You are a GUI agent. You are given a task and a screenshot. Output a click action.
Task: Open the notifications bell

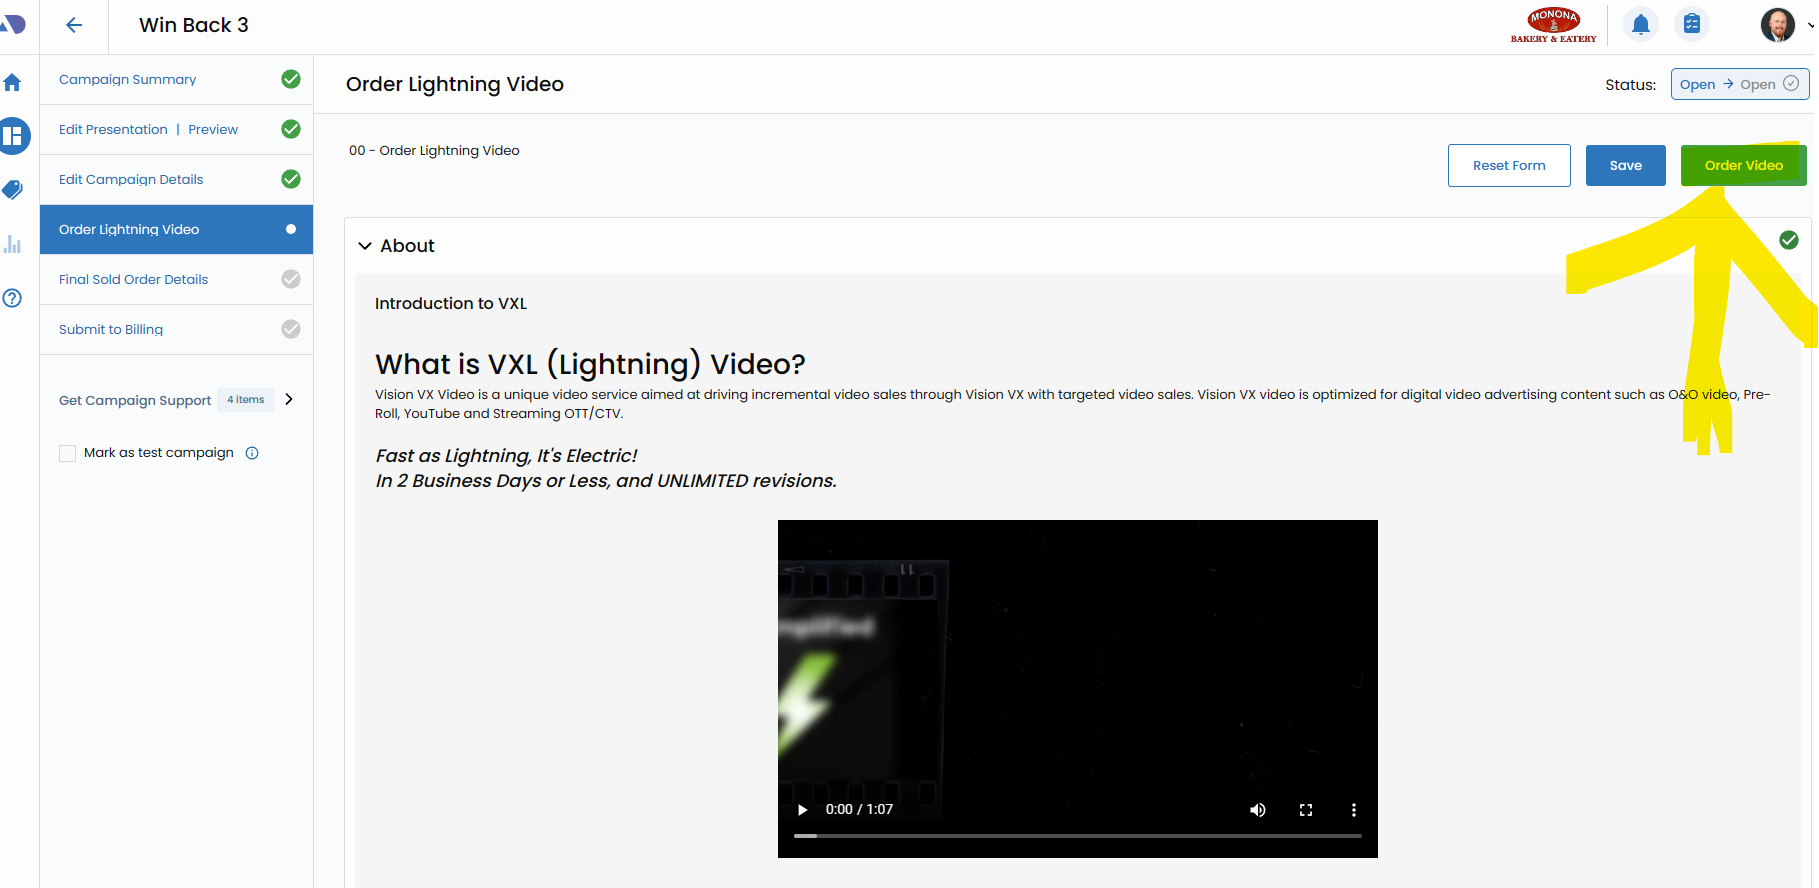[x=1640, y=25]
